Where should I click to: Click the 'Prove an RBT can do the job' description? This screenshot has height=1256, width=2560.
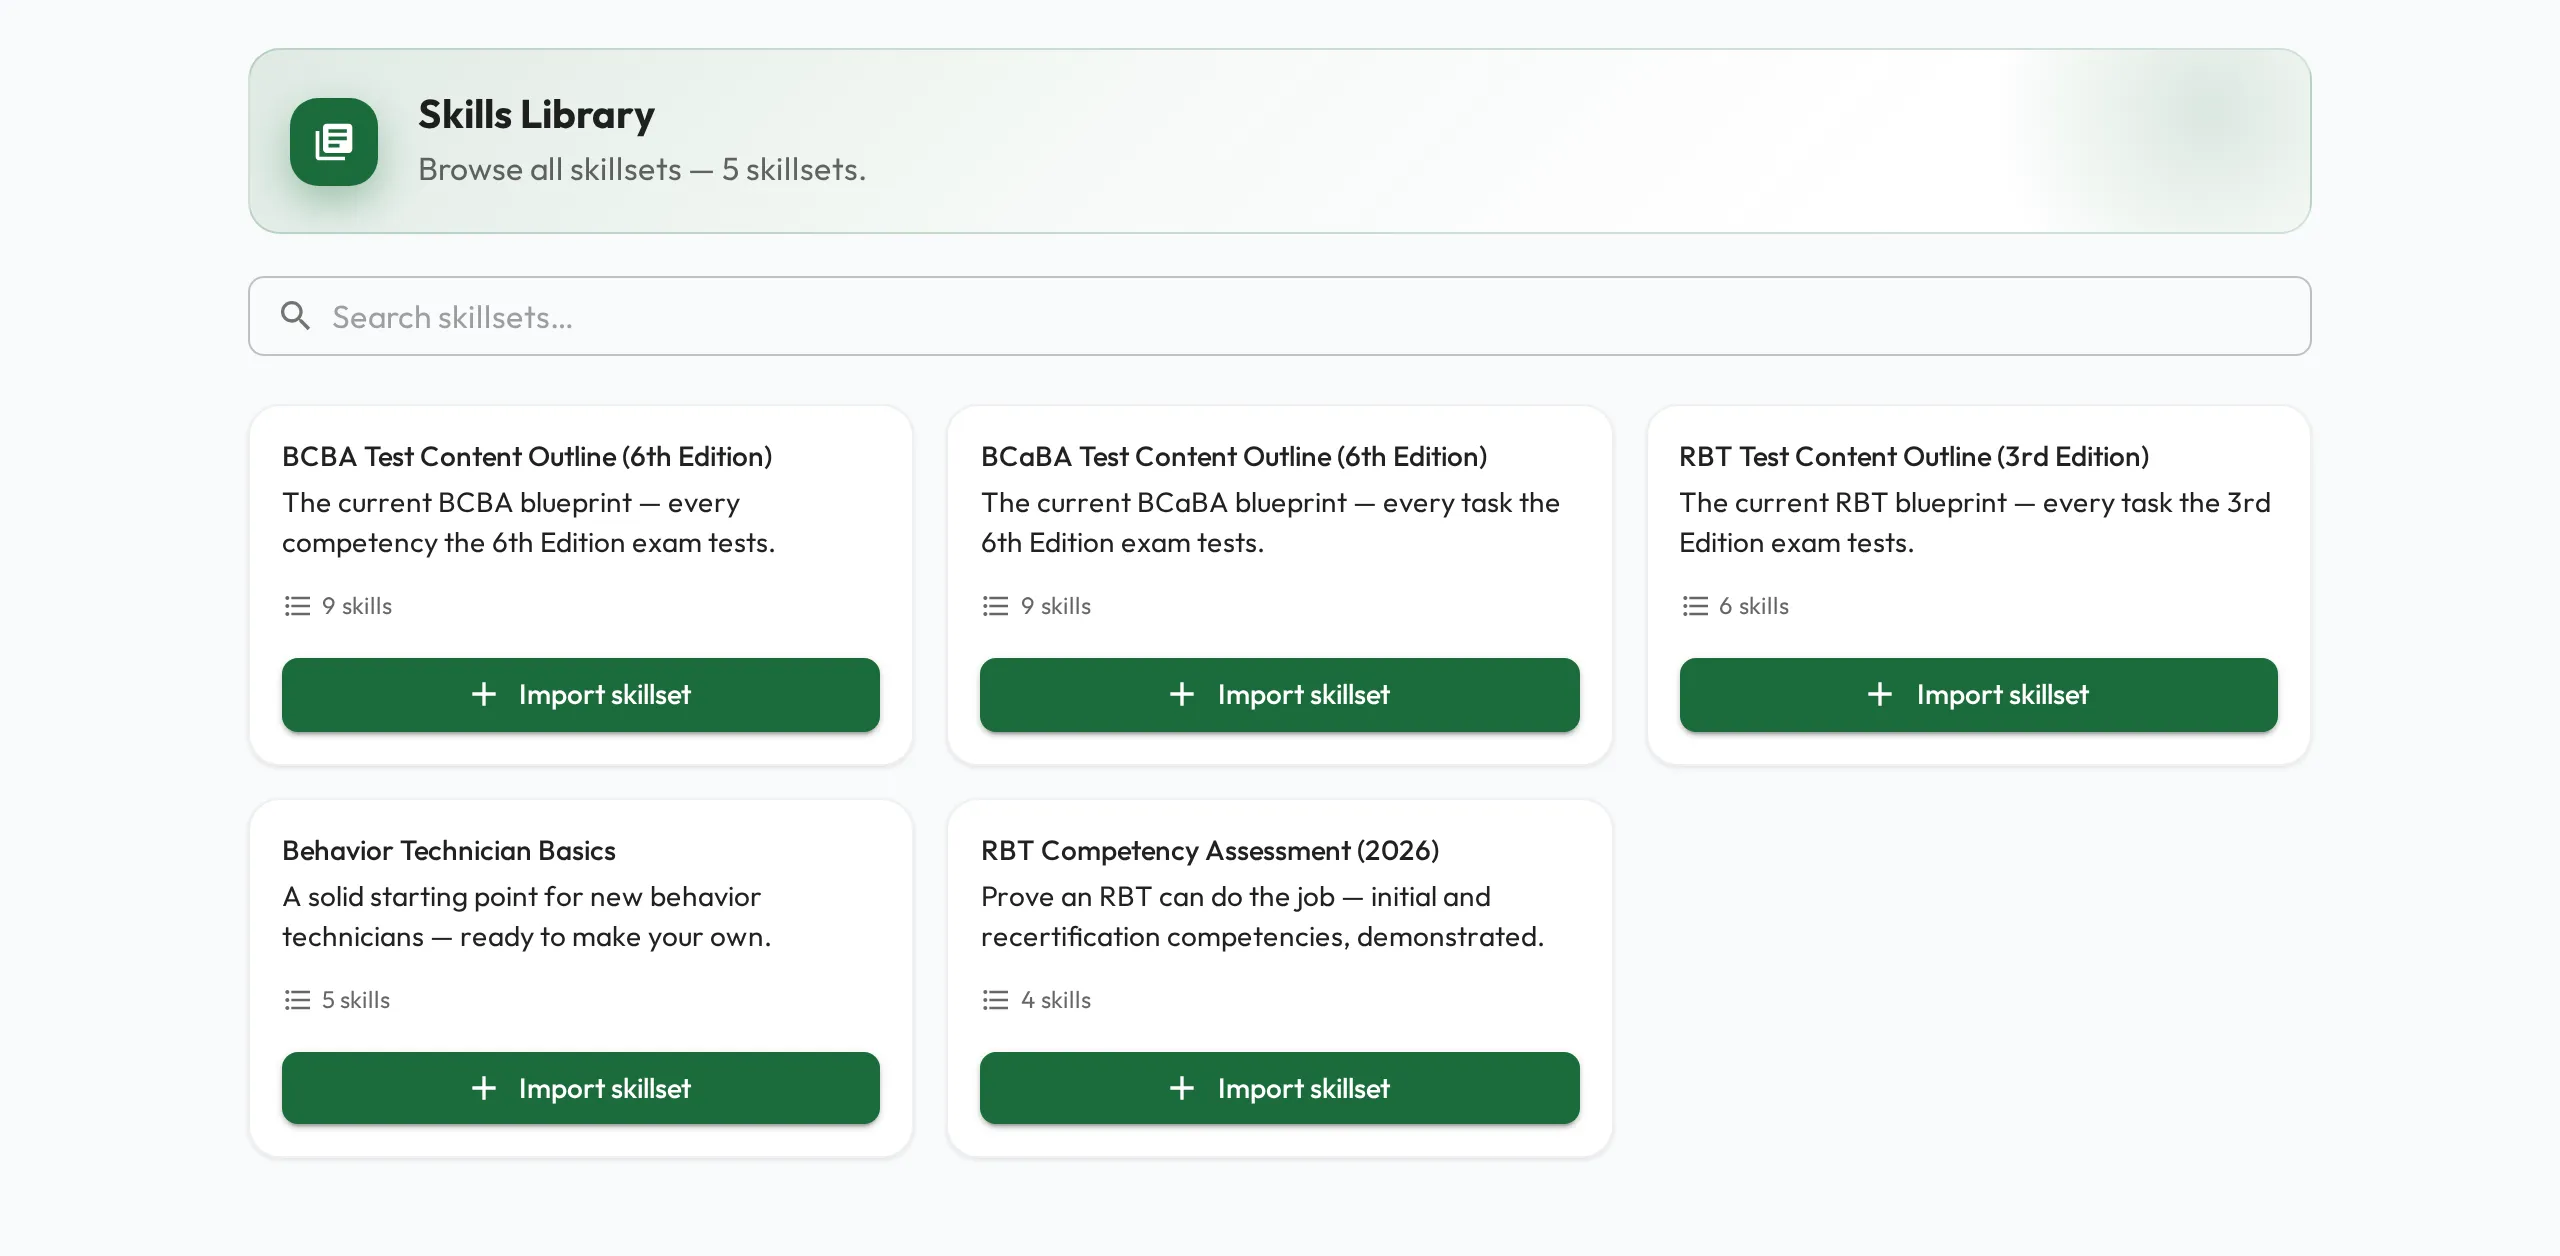pos(1262,916)
